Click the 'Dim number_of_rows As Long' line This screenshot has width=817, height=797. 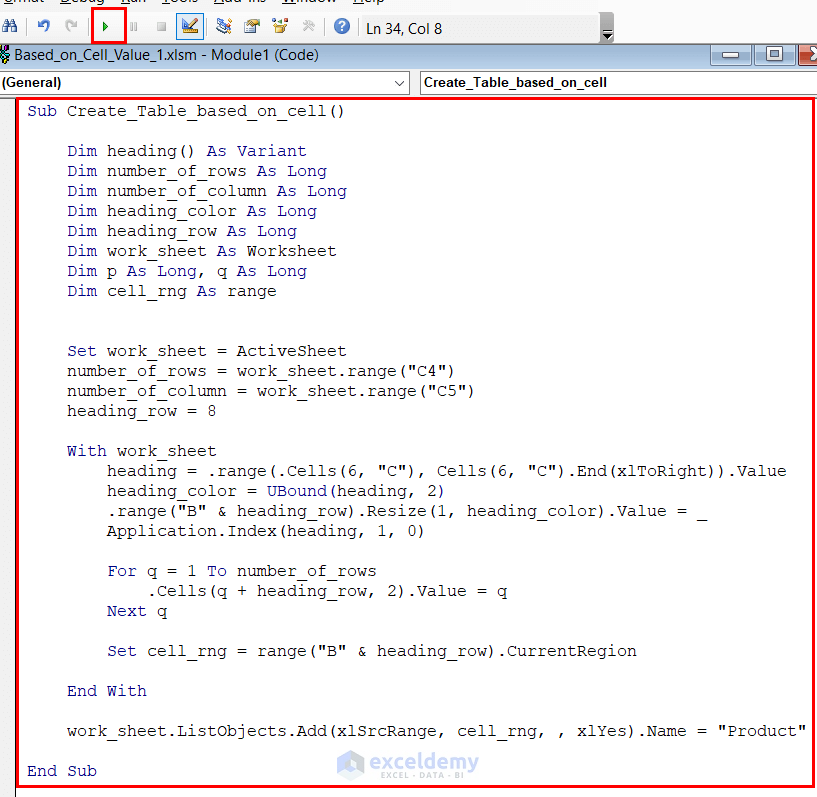(x=197, y=171)
